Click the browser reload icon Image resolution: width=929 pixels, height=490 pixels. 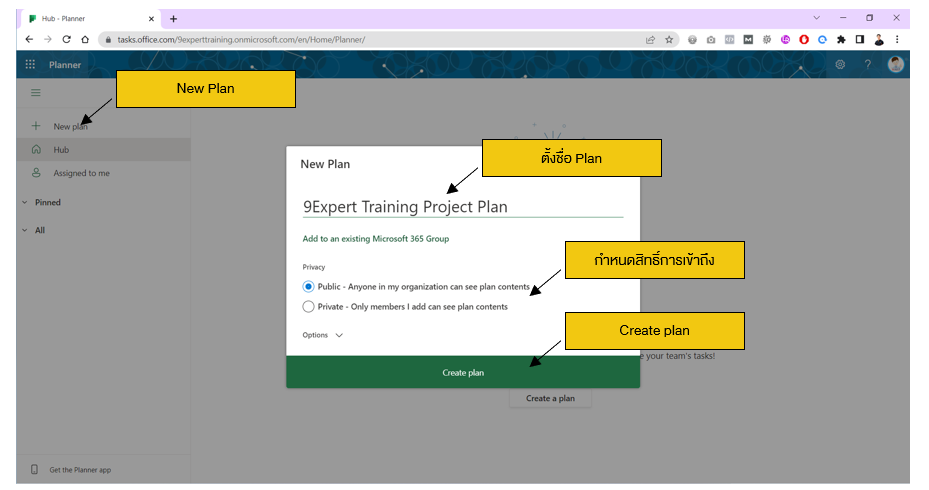[66, 39]
